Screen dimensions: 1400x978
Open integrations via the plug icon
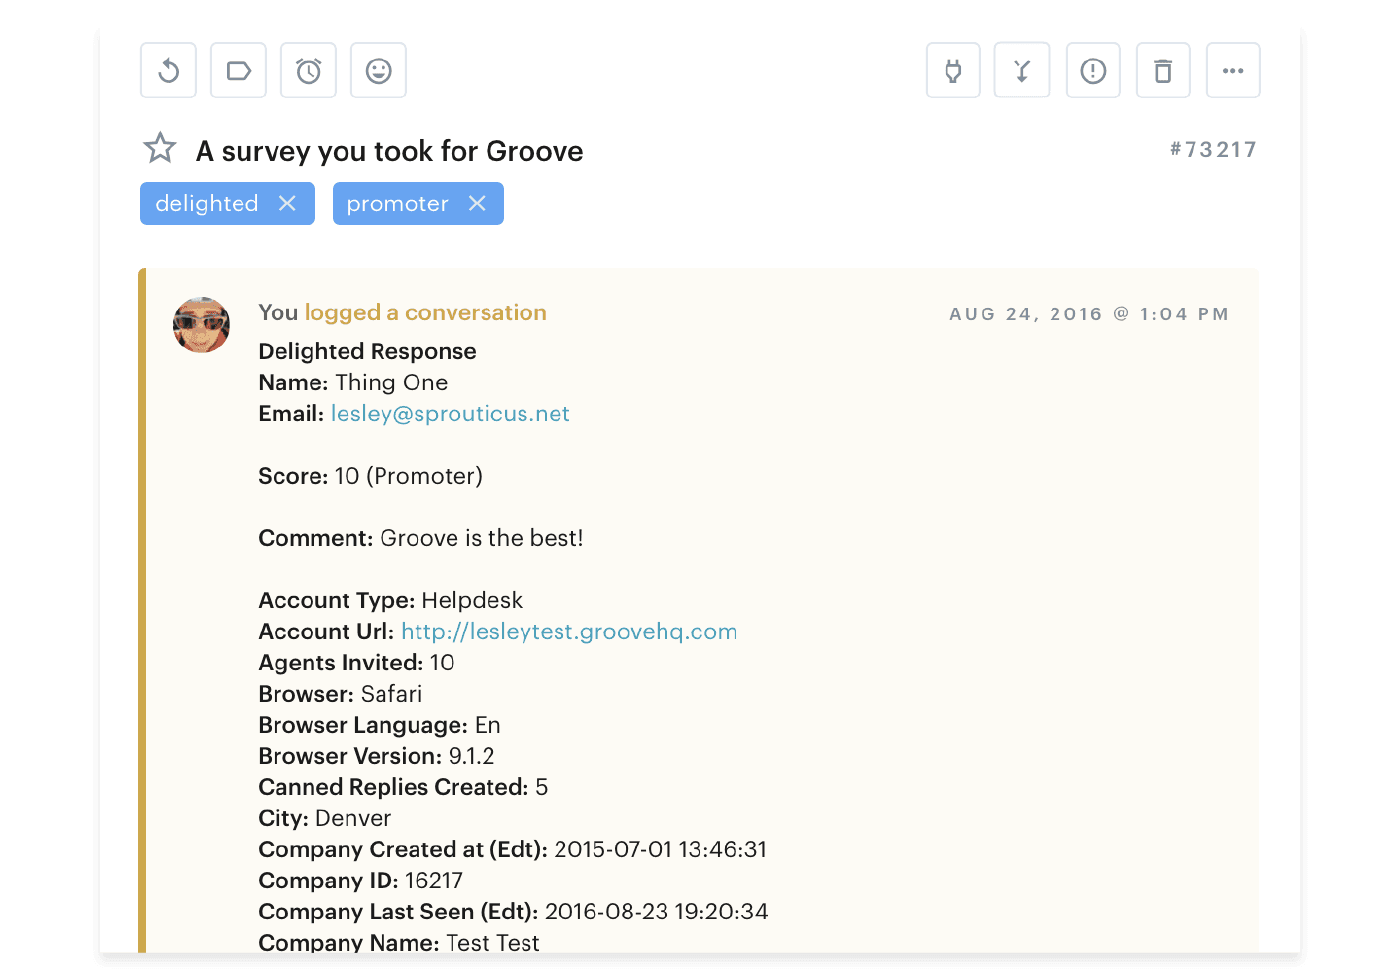953,71
